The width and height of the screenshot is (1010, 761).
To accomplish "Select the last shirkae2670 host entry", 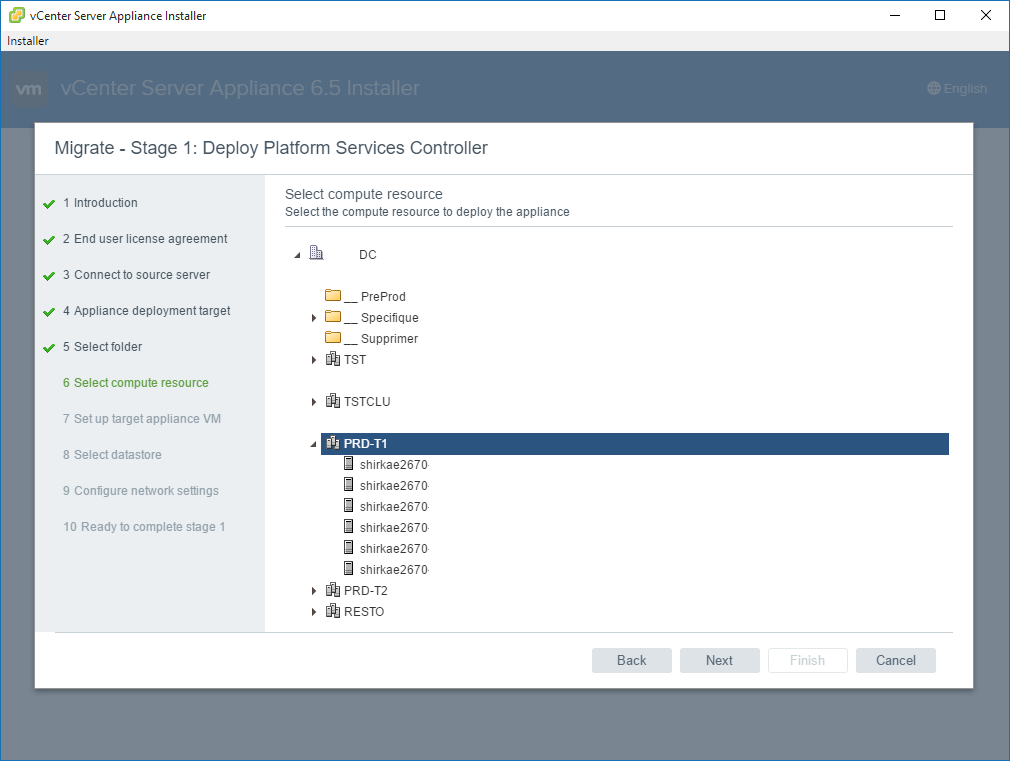I will click(x=393, y=570).
